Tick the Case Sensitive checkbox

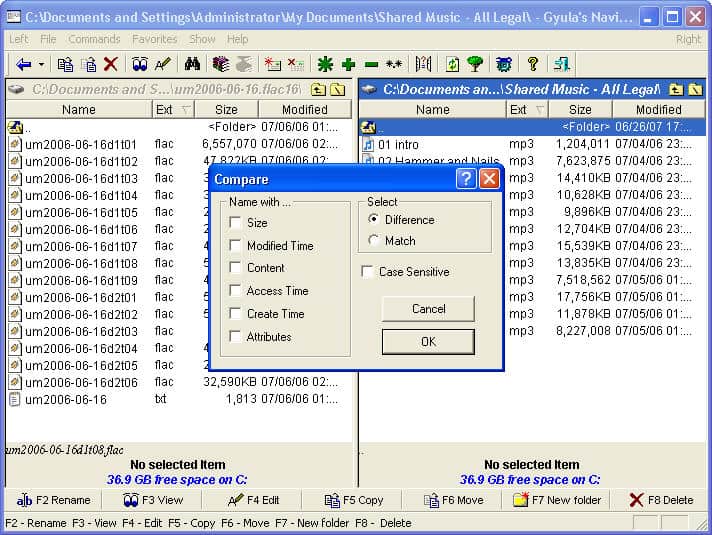click(x=368, y=272)
